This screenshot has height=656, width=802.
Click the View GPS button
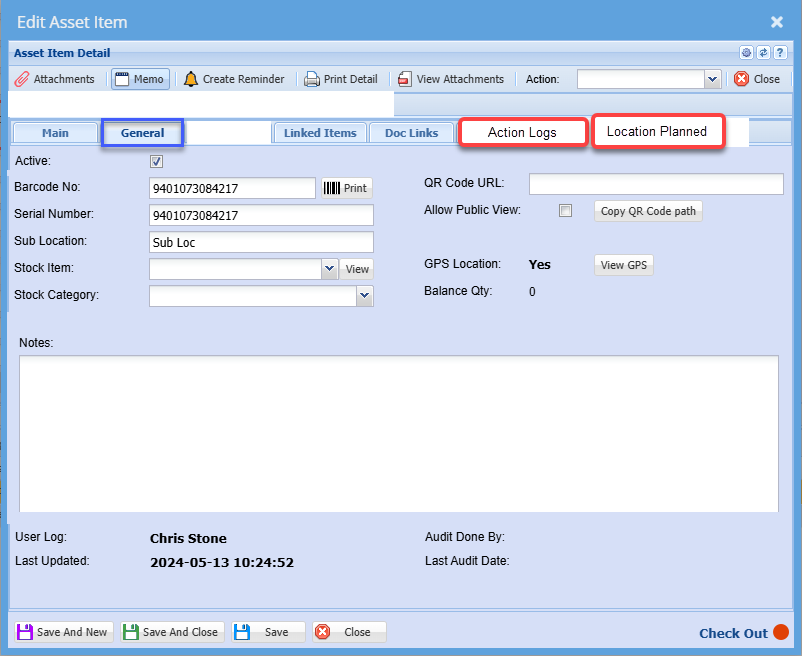[624, 265]
